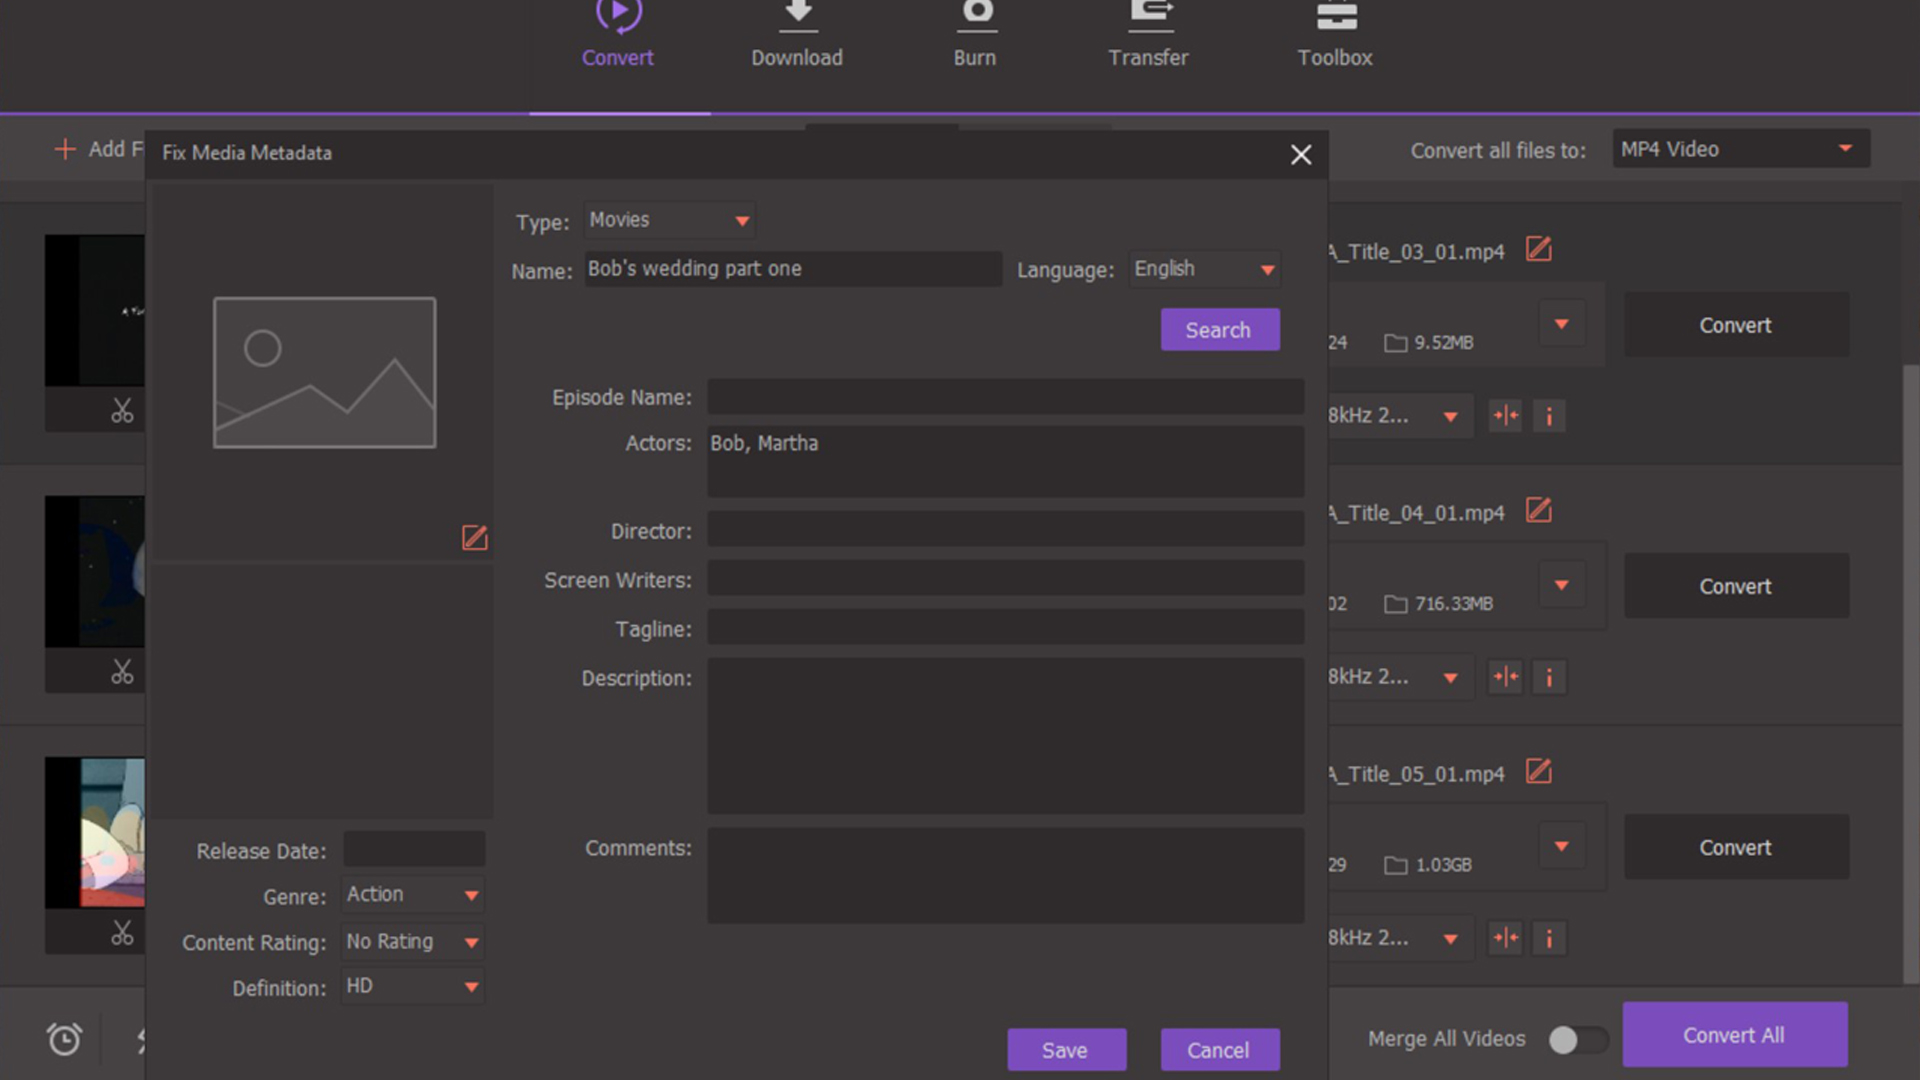
Task: Click the scissor trim icon on first video
Action: (123, 411)
